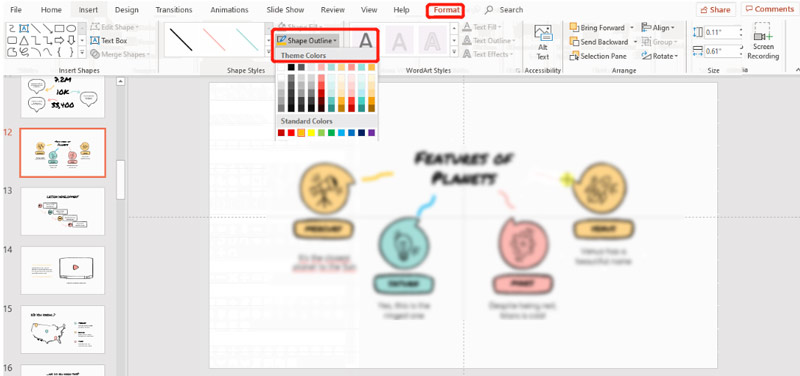Apply the teal line shape style
This screenshot has width=800, height=376.
pyautogui.click(x=247, y=39)
